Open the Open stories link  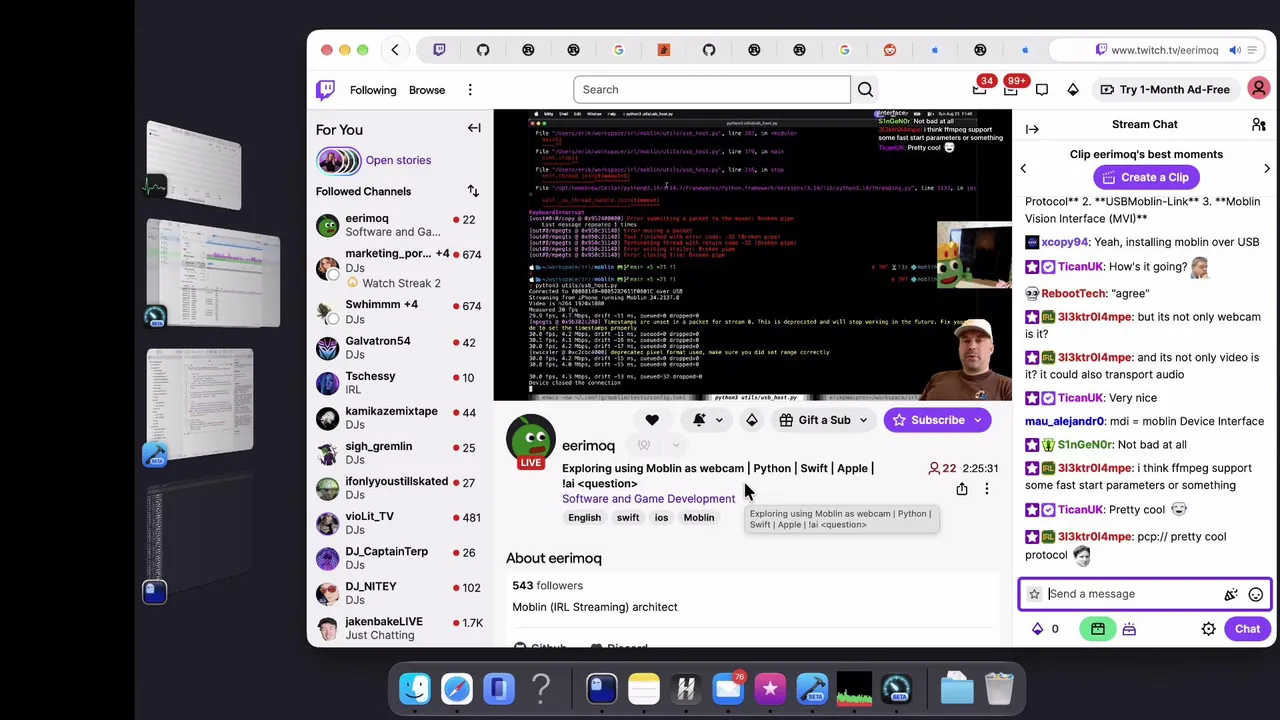[x=398, y=160]
